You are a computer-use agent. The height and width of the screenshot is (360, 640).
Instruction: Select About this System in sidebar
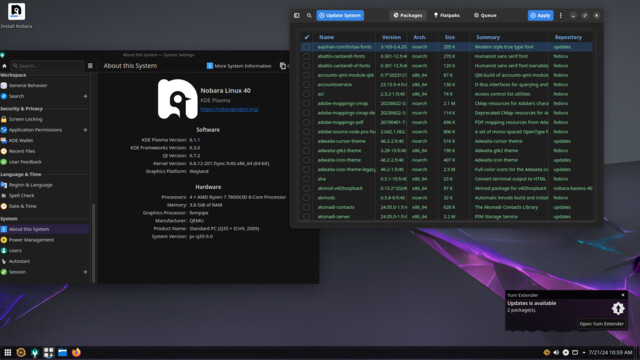pos(44,229)
